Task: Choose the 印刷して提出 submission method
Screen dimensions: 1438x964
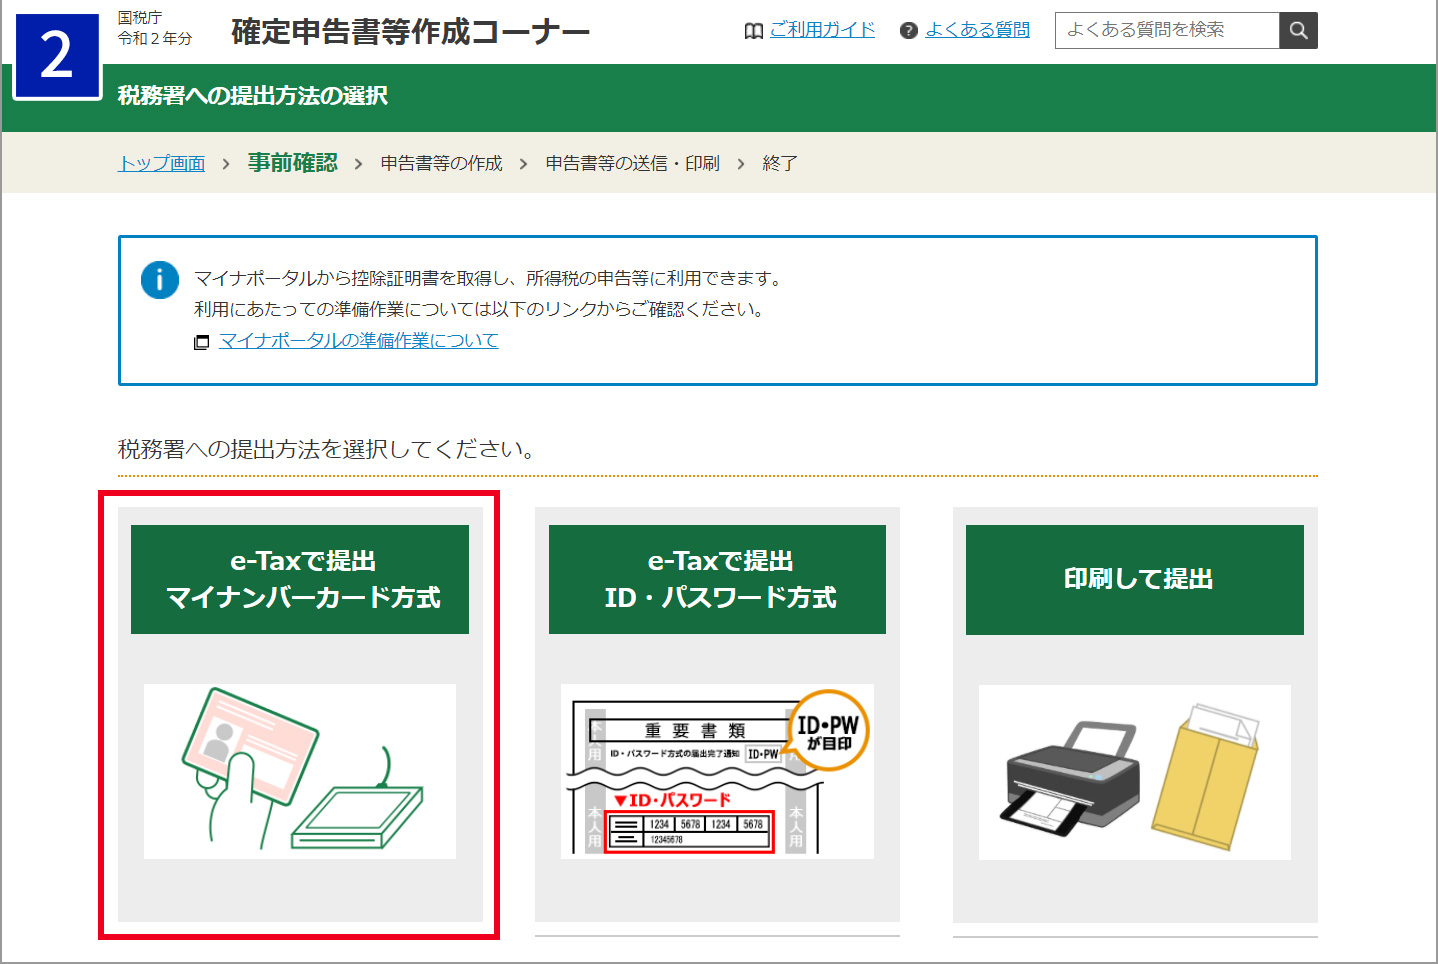Action: coord(1134,580)
